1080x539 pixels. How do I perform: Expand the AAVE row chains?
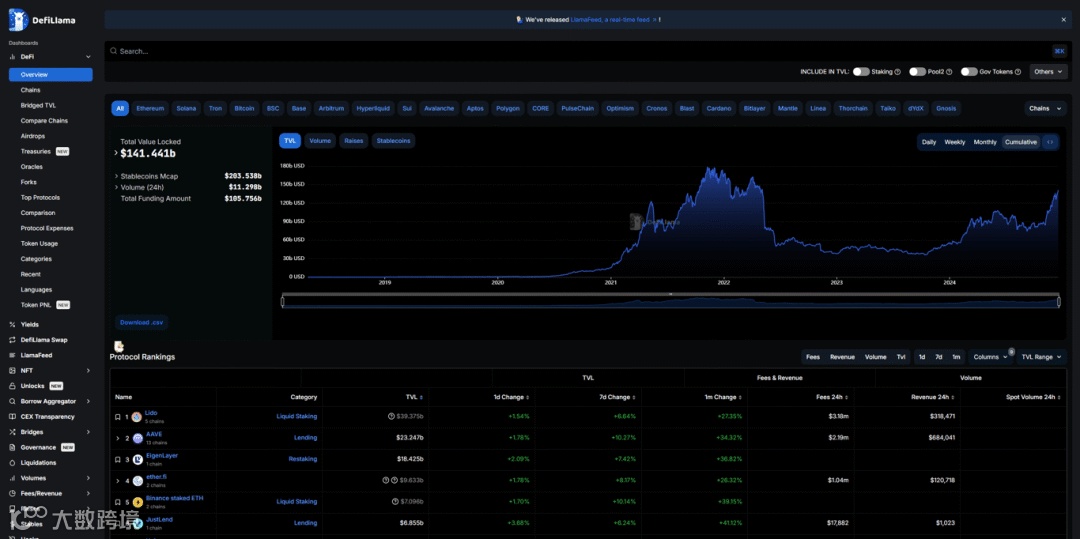coord(118,438)
